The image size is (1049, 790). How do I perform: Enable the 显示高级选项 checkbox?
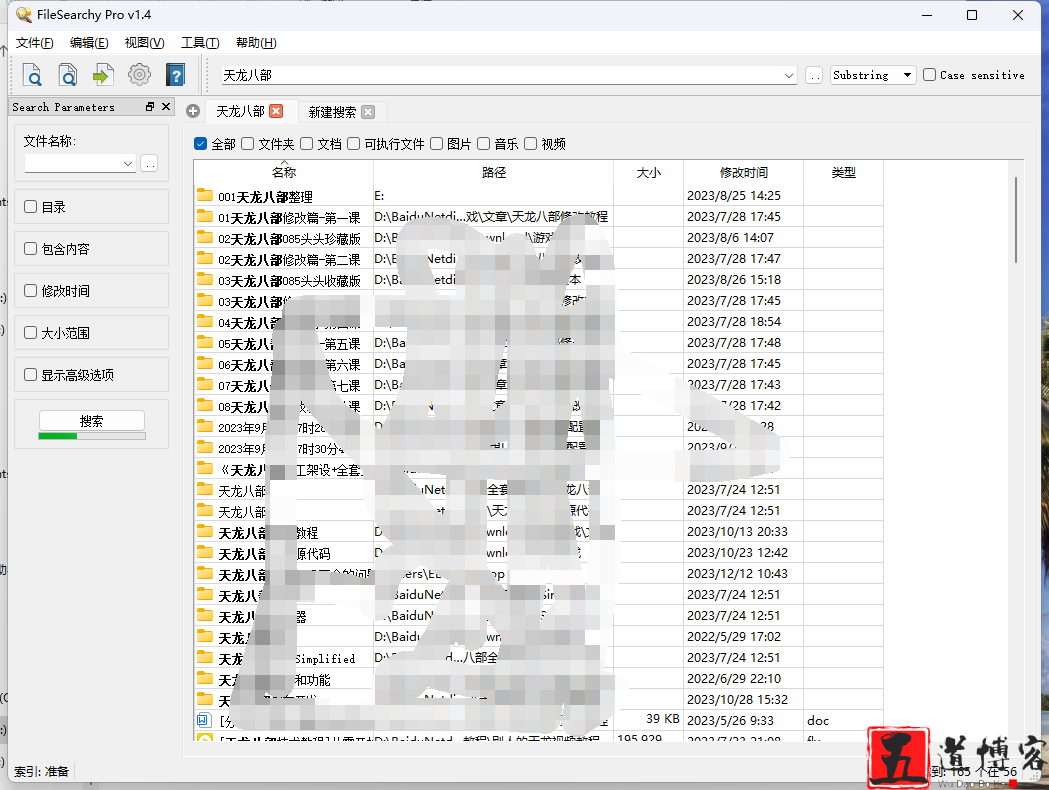[x=30, y=375]
